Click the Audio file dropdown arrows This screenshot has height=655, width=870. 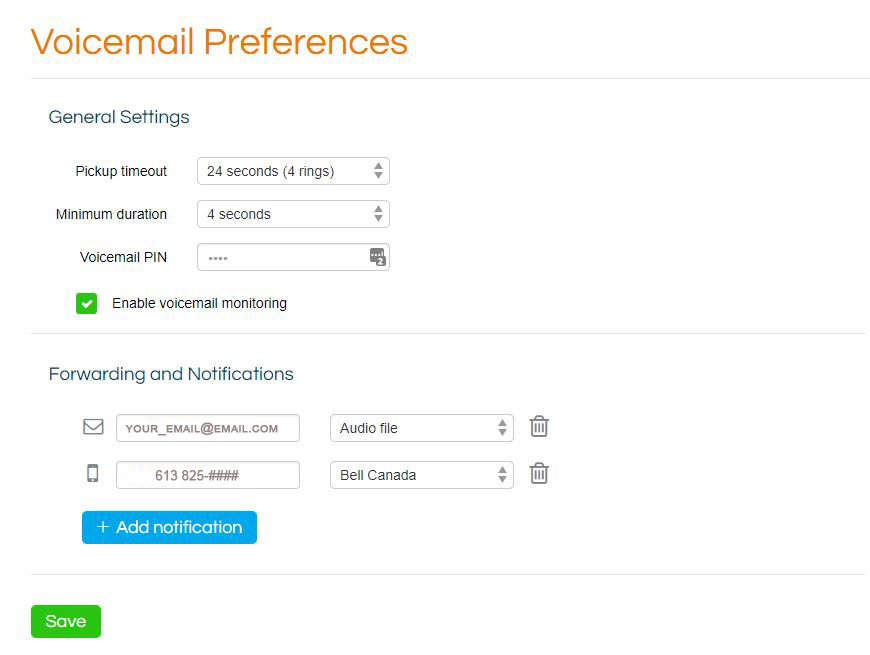point(502,428)
